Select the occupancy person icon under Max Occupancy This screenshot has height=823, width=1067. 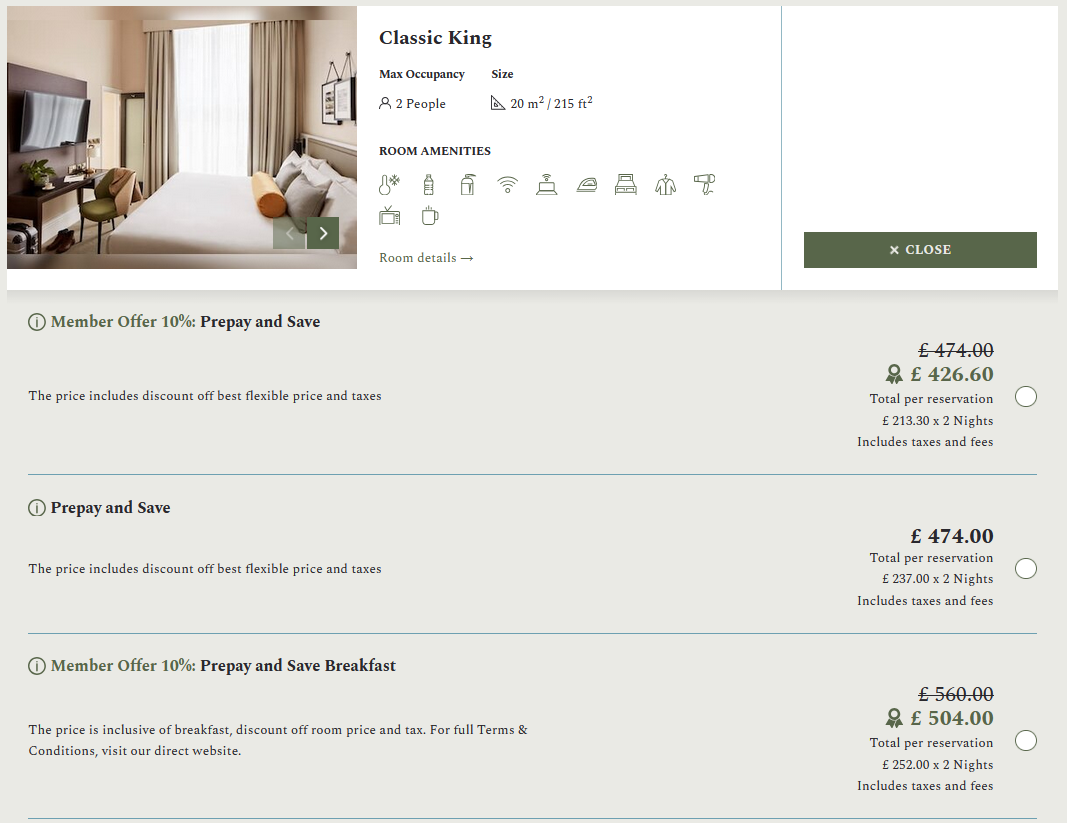(x=384, y=103)
